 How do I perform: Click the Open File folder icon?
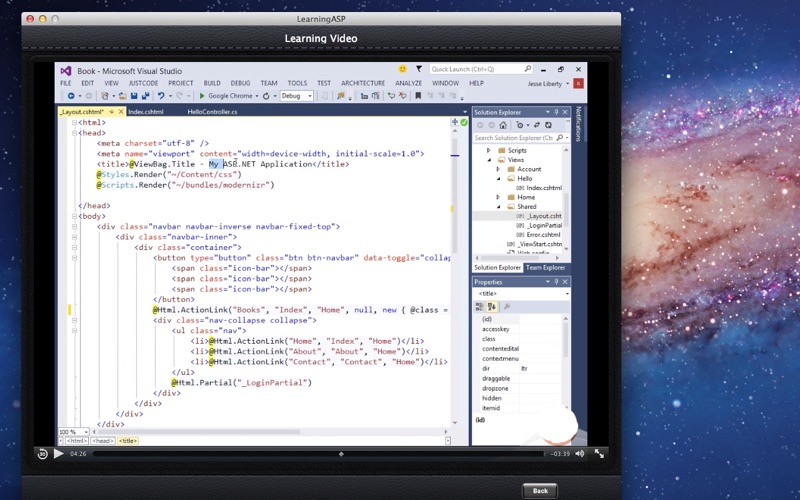[122, 96]
